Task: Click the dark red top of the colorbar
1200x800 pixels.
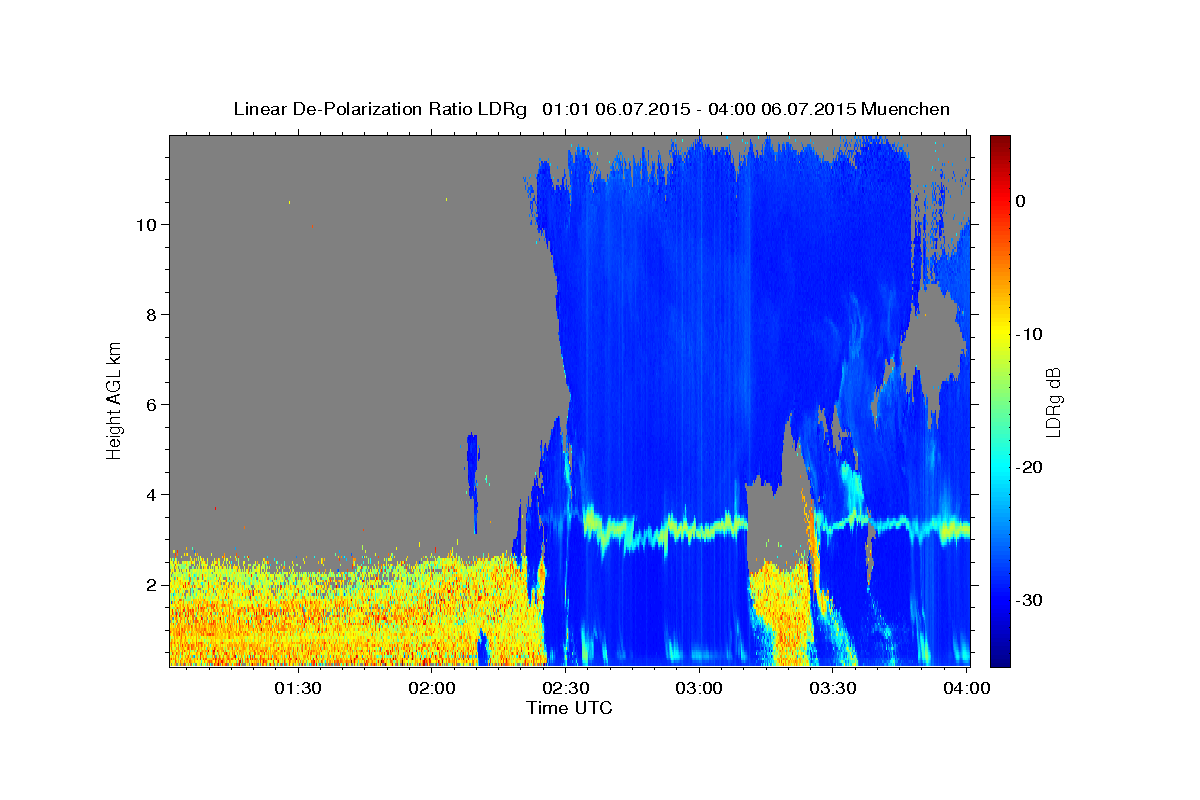Action: [1000, 142]
